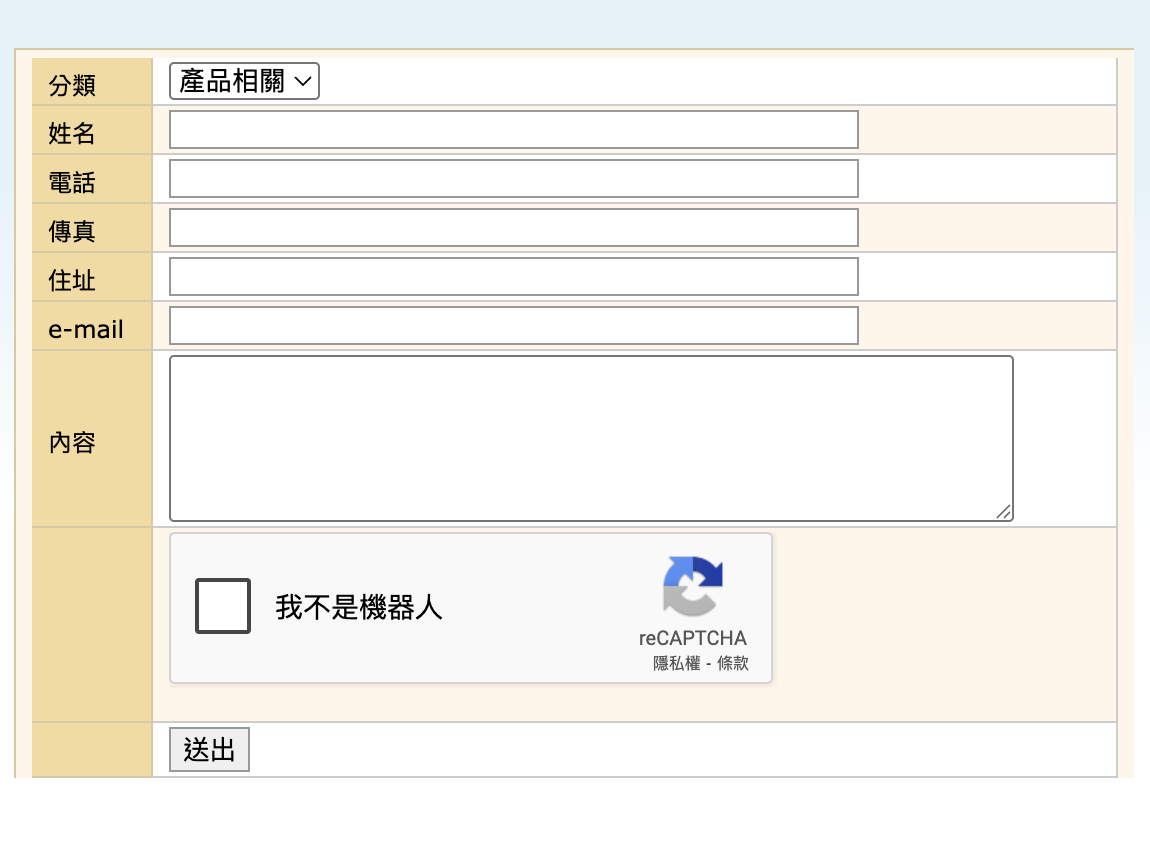Image resolution: width=1150 pixels, height=854 pixels.
Task: Click into the 住址 address field
Action: pyautogui.click(x=513, y=277)
